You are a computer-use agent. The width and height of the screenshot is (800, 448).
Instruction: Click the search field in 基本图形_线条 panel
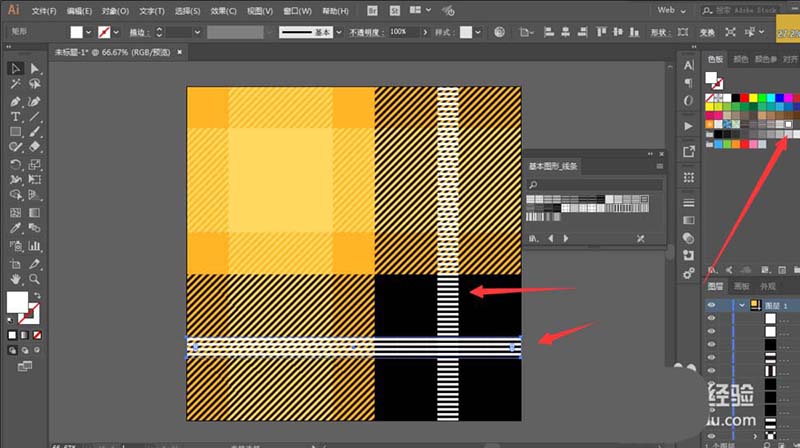pyautogui.click(x=600, y=185)
